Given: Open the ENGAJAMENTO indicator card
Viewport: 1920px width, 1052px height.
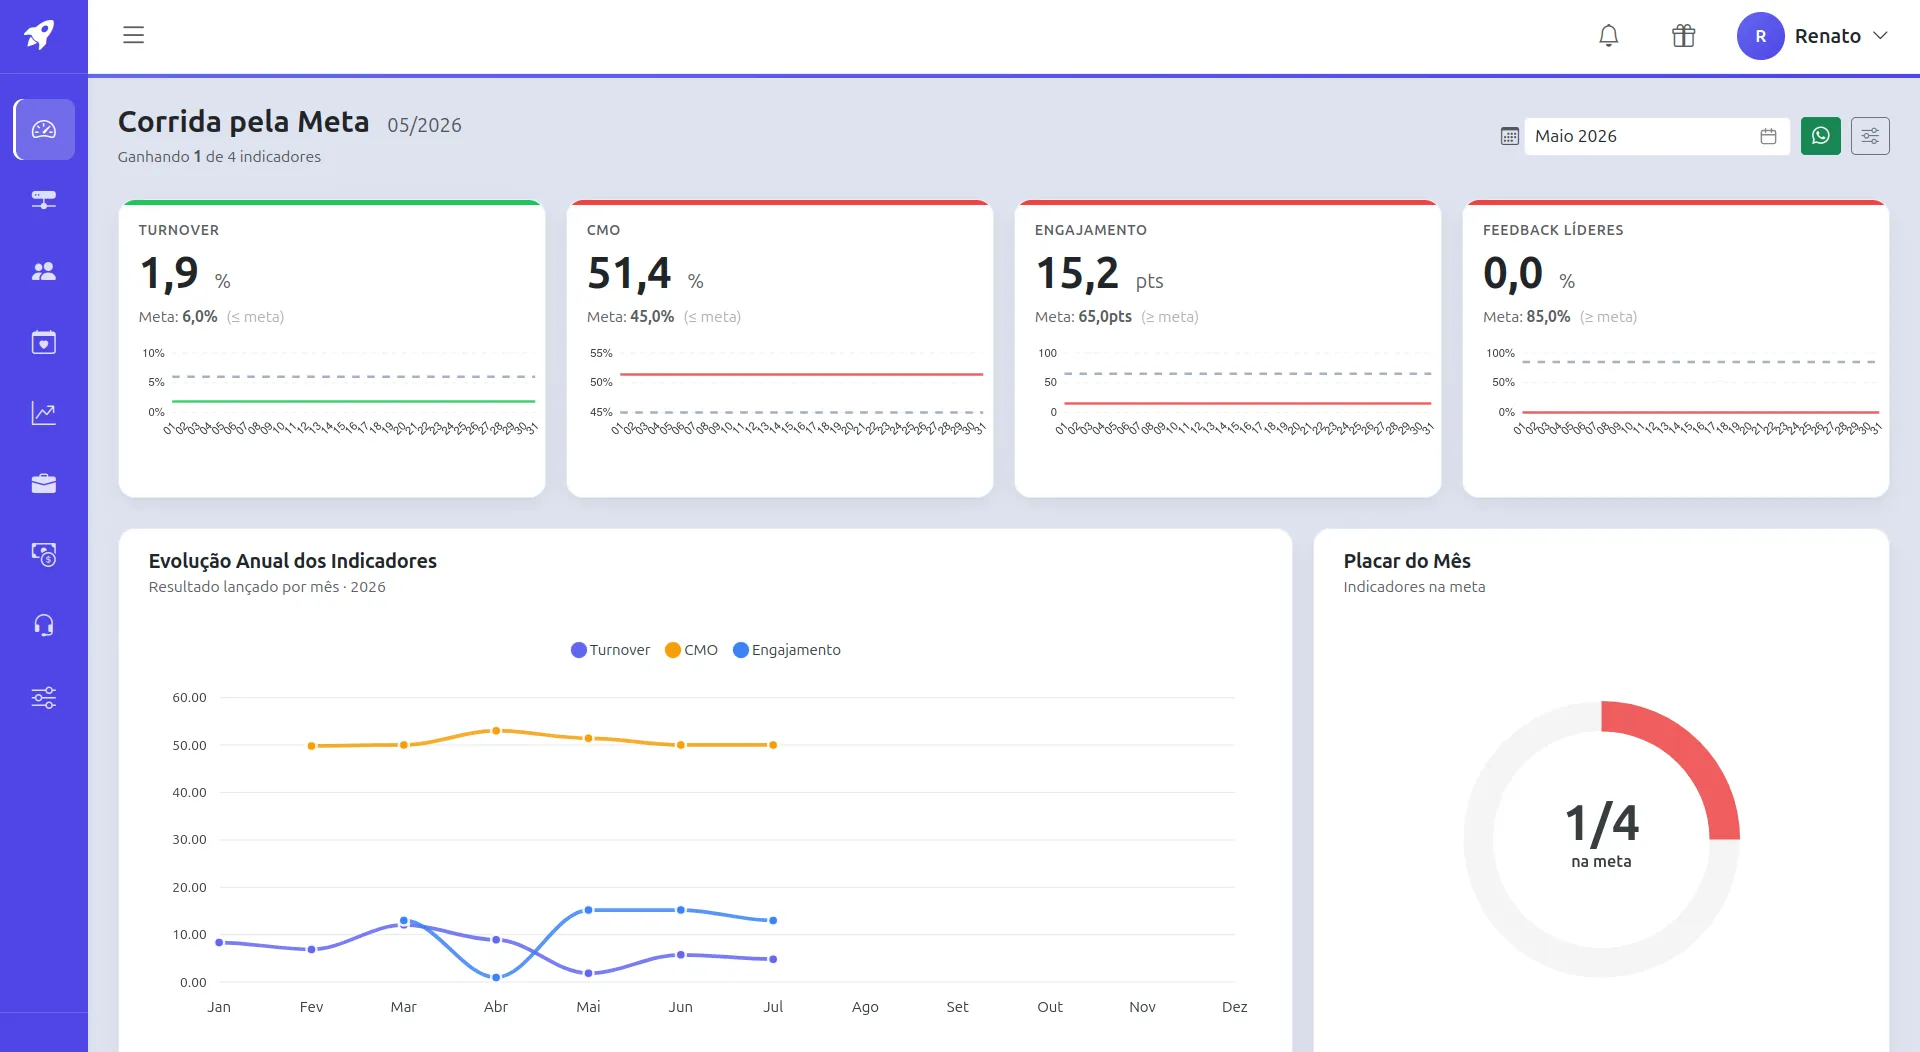Looking at the screenshot, I should (1228, 348).
